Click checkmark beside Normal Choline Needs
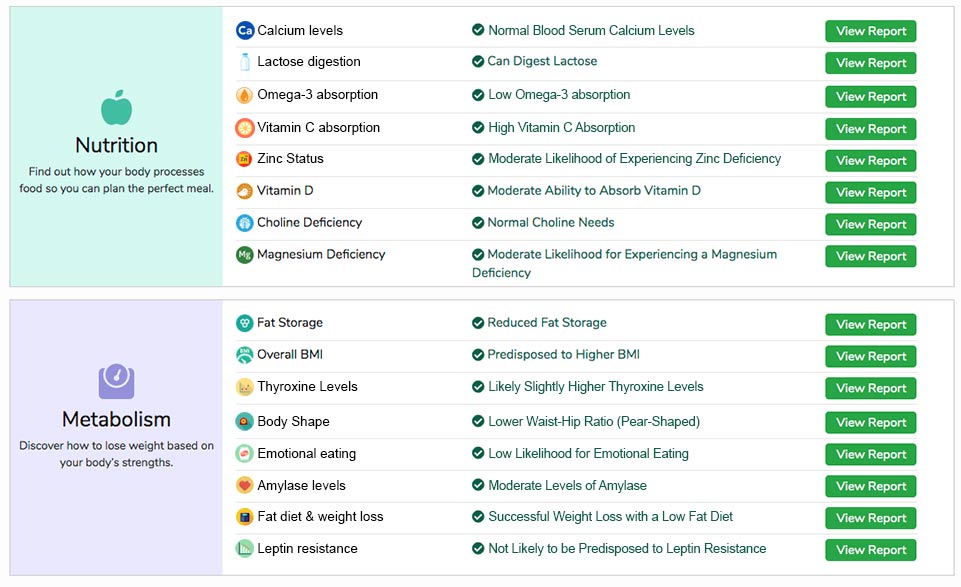 pyautogui.click(x=478, y=222)
